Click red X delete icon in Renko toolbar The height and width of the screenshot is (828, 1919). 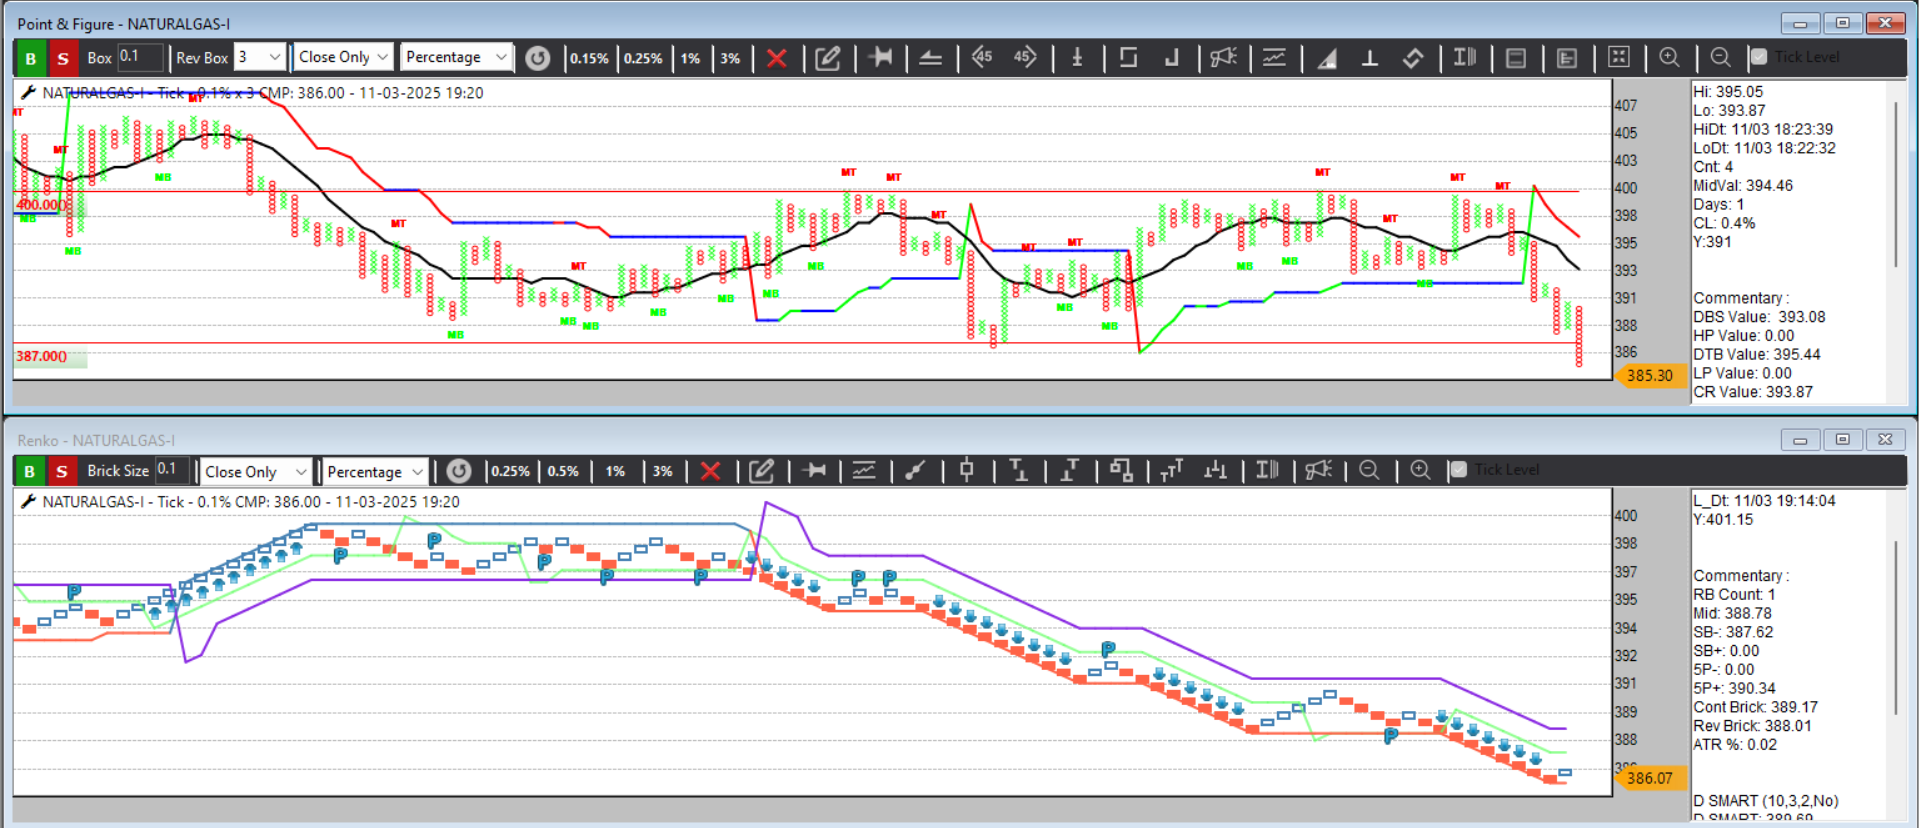click(710, 471)
